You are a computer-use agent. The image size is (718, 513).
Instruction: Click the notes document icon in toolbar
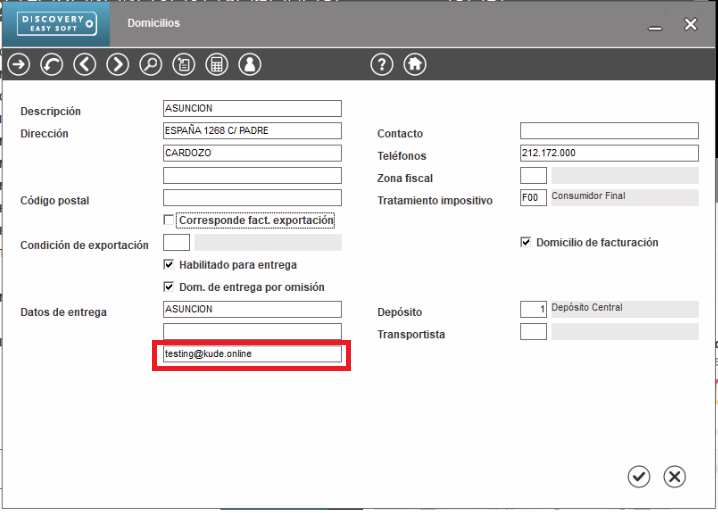point(183,65)
